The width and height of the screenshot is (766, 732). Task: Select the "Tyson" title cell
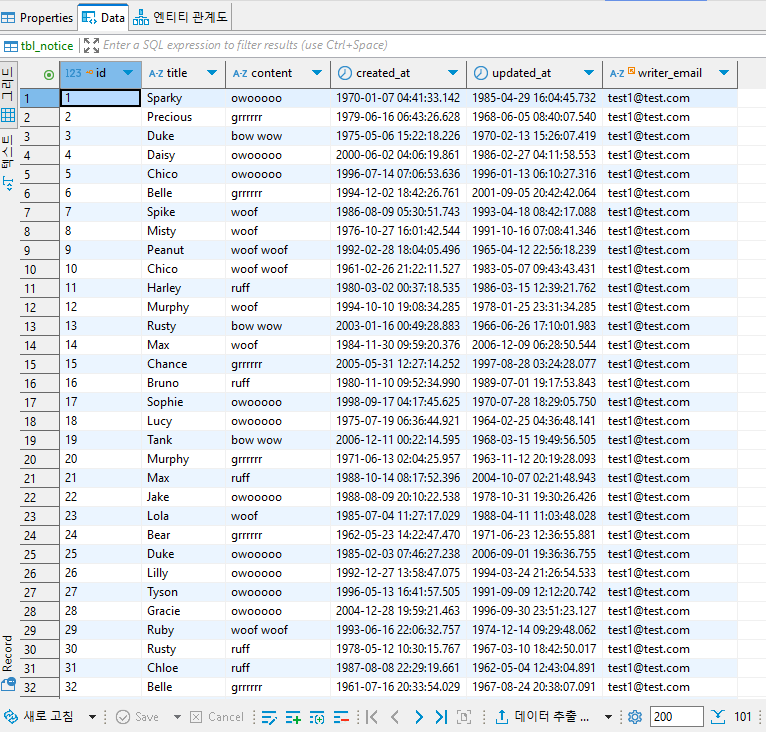(184, 592)
